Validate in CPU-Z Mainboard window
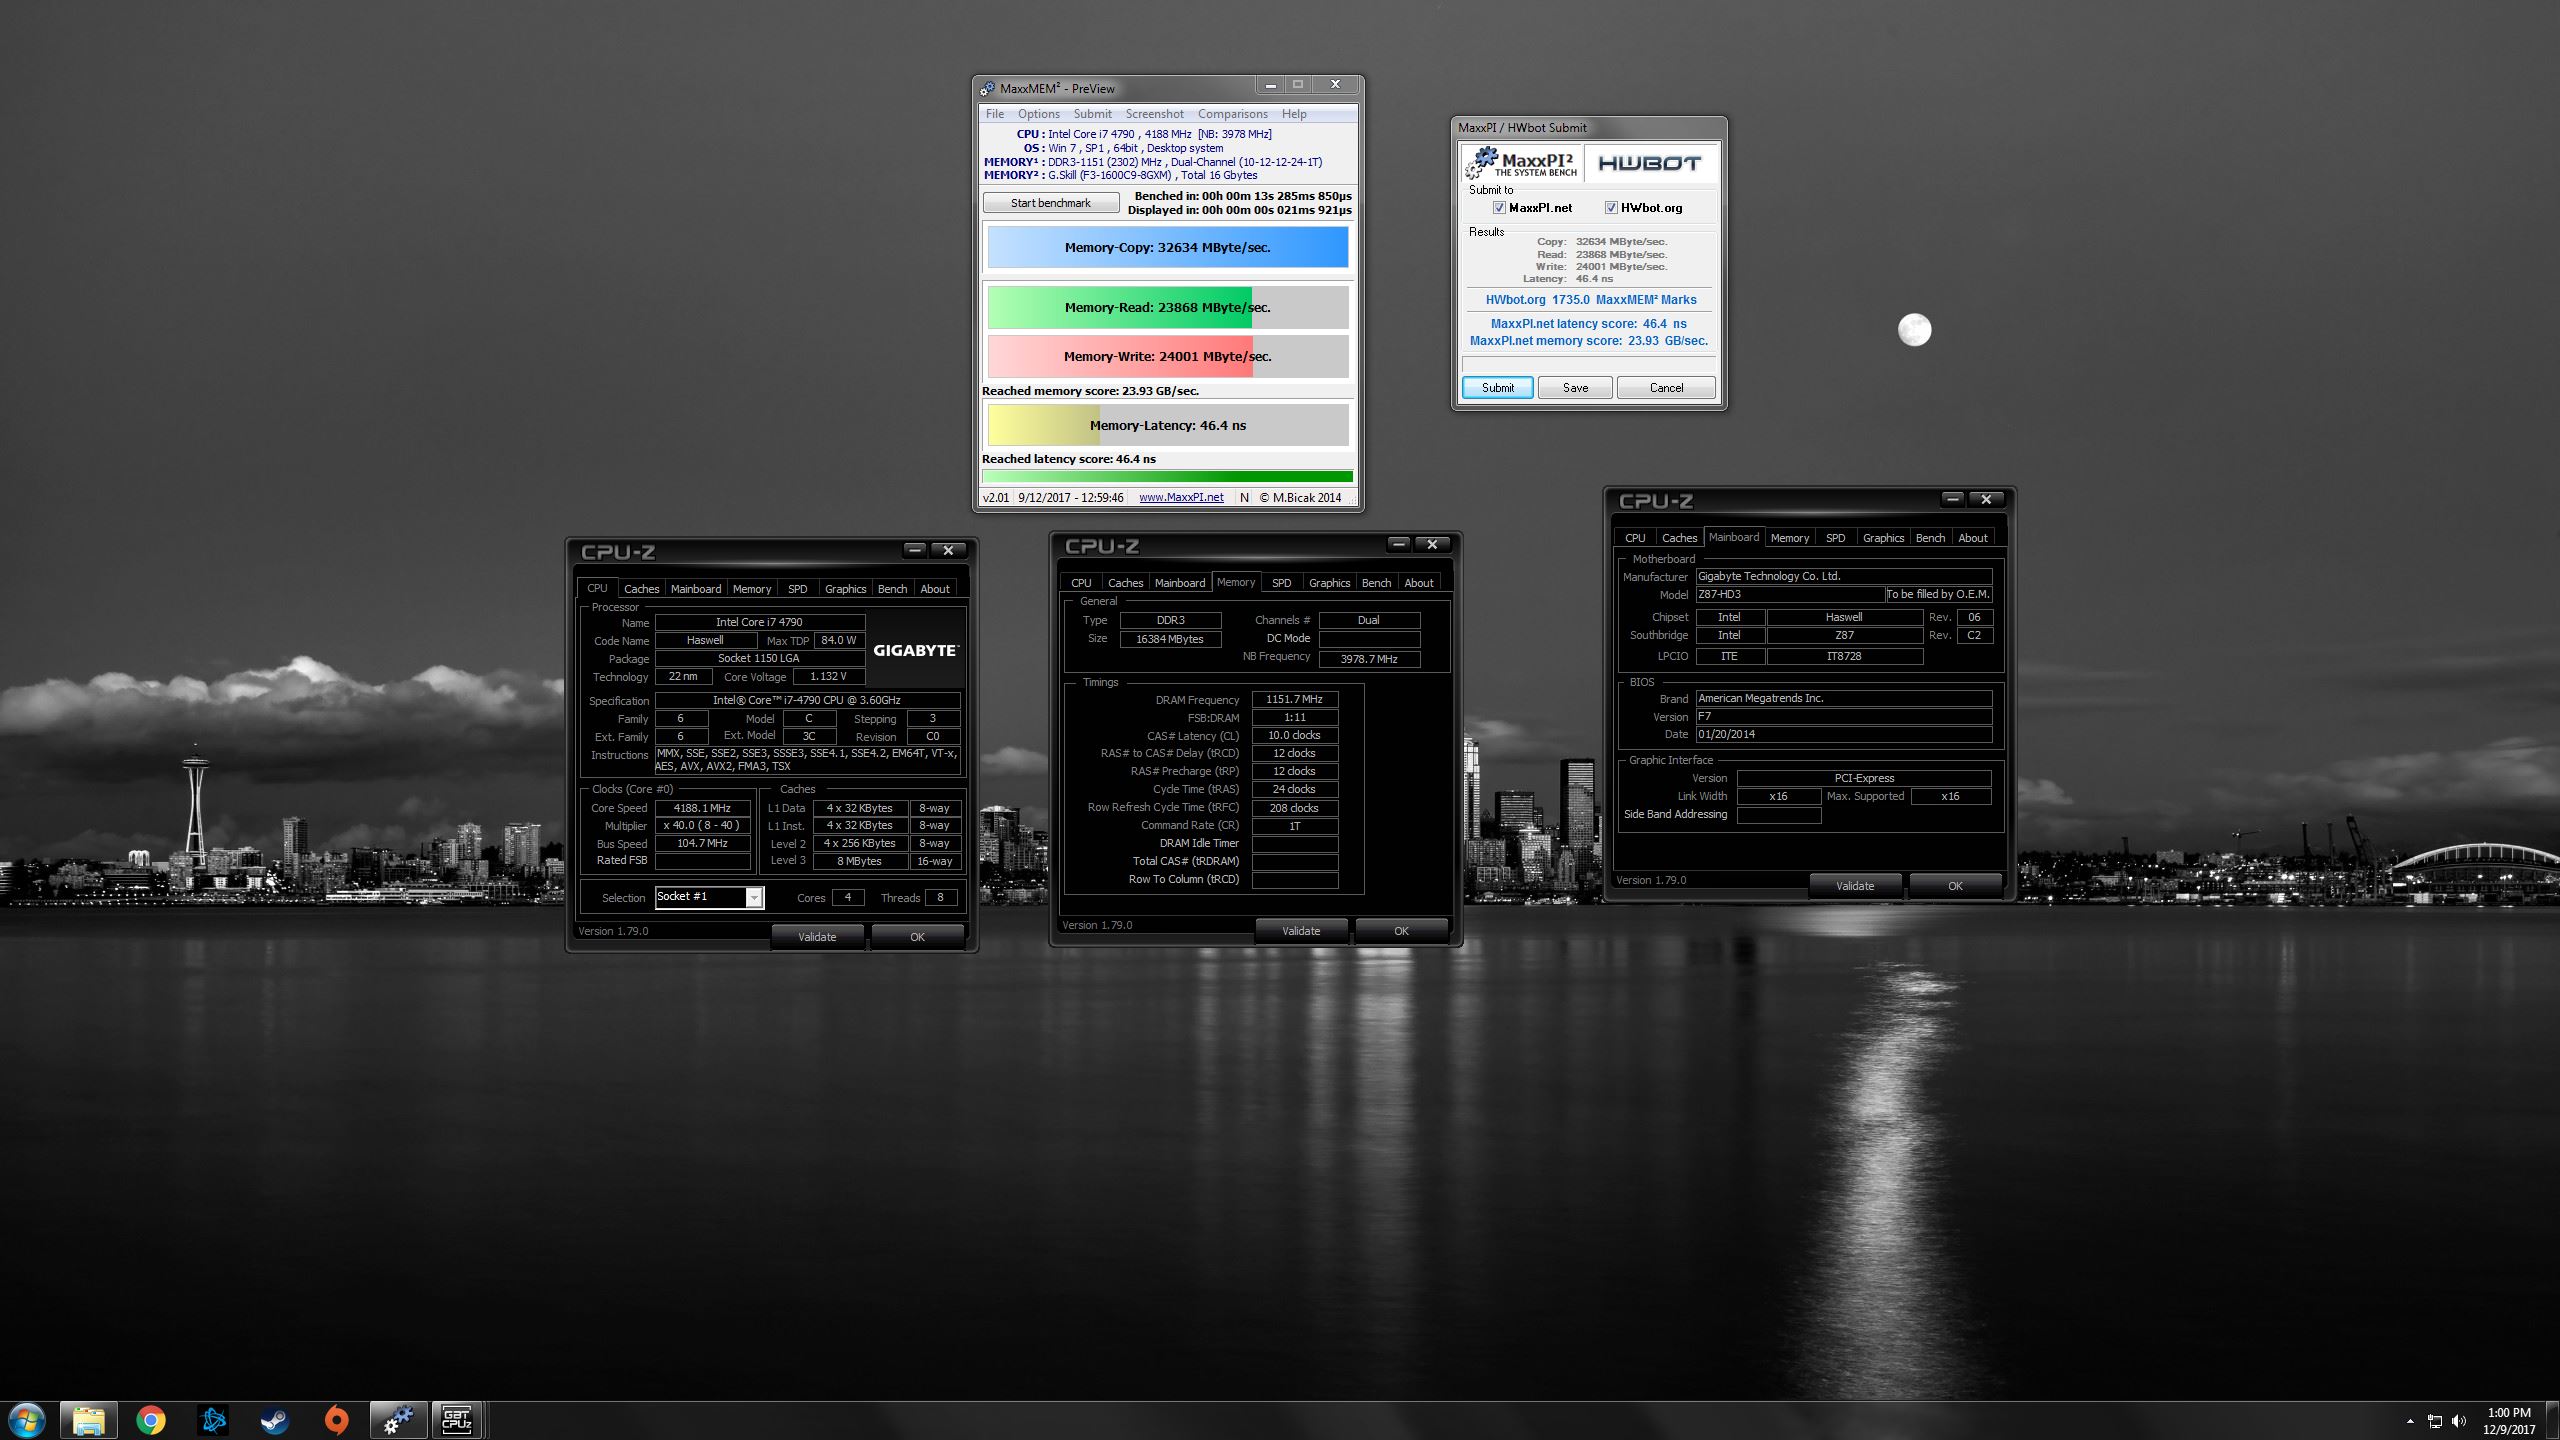Viewport: 2560px width, 1440px height. pos(1855,886)
